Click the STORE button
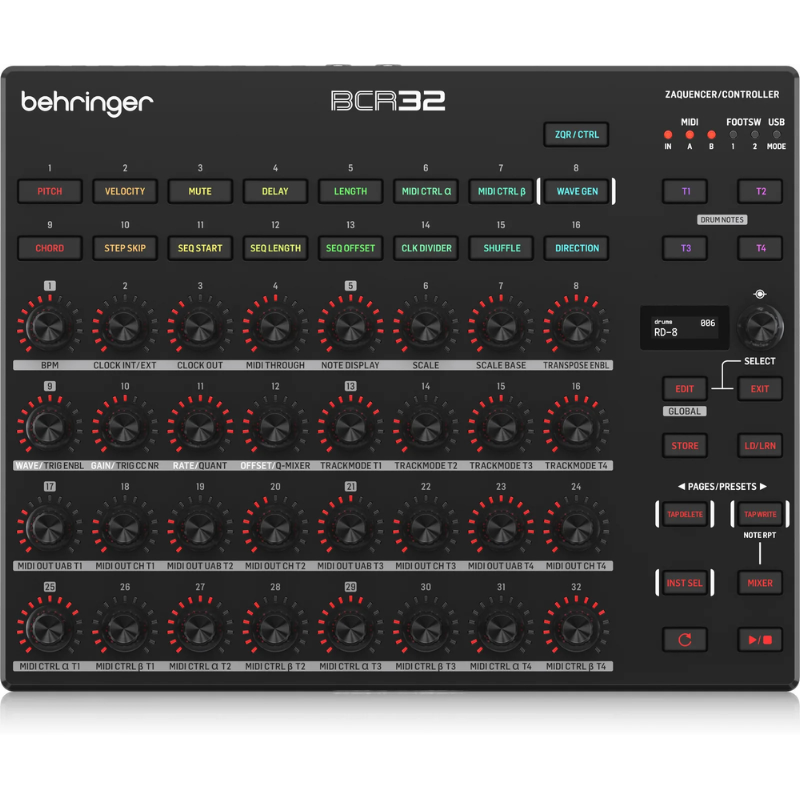This screenshot has height=800, width=800. tap(685, 445)
